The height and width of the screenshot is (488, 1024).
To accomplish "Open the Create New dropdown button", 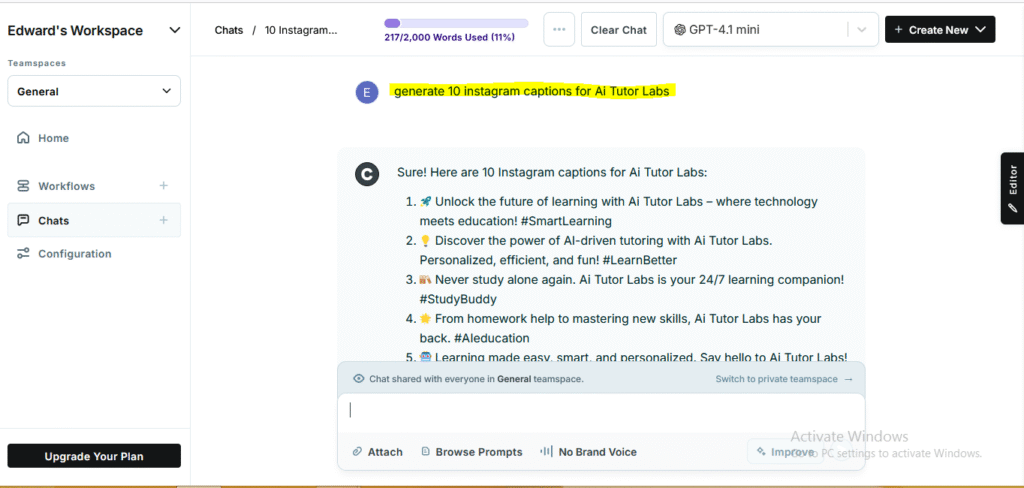I will 940,29.
